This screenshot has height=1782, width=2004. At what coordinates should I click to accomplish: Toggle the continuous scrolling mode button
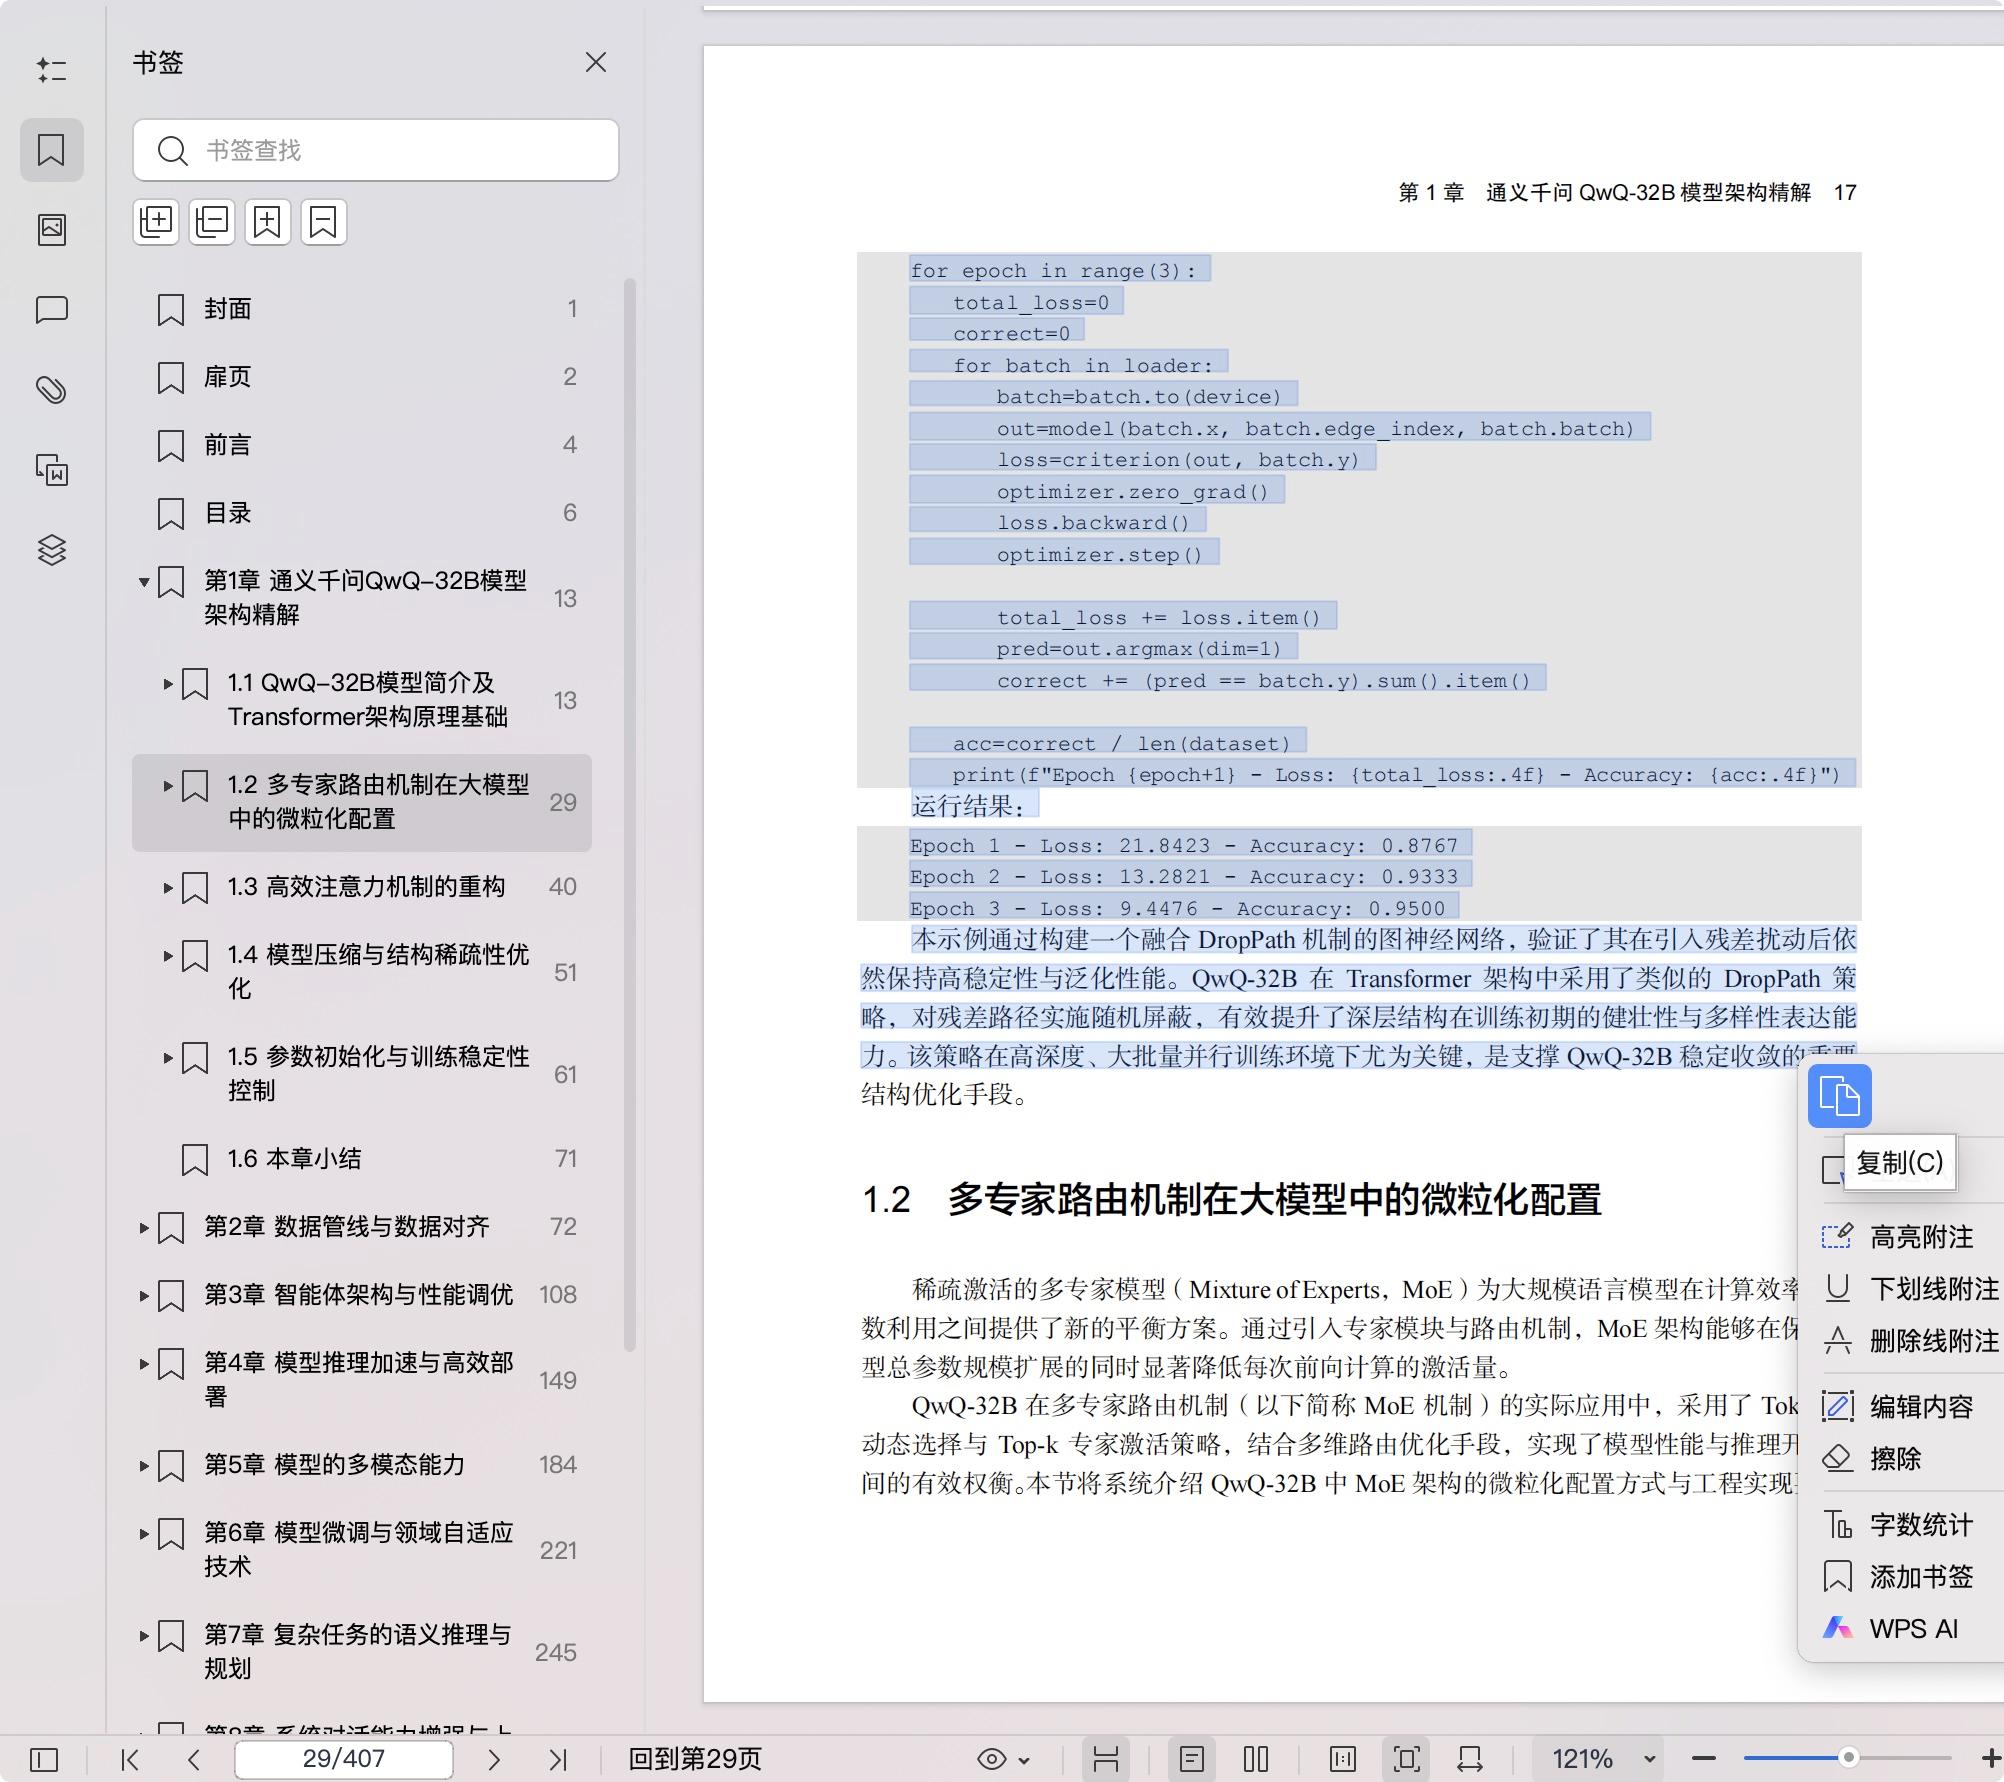[x=1105, y=1759]
